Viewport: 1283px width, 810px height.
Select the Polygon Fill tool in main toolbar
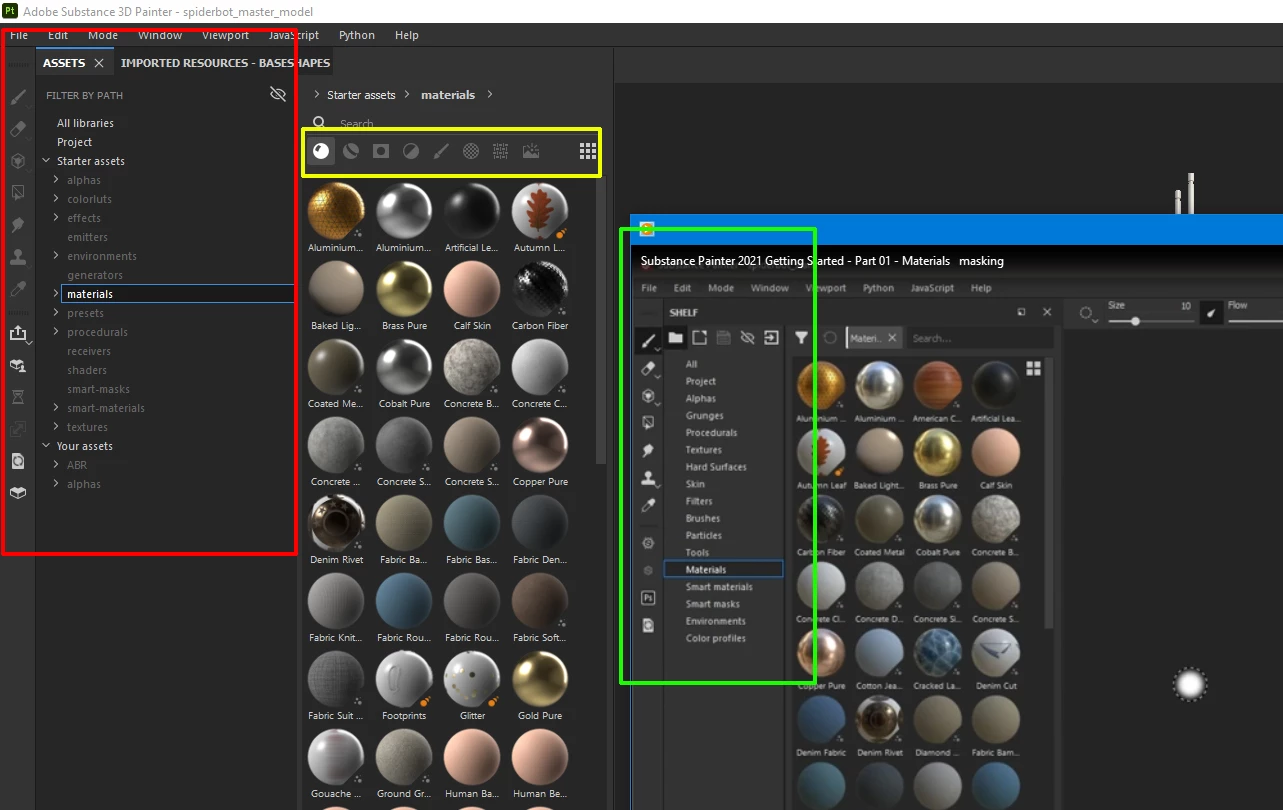click(x=18, y=192)
